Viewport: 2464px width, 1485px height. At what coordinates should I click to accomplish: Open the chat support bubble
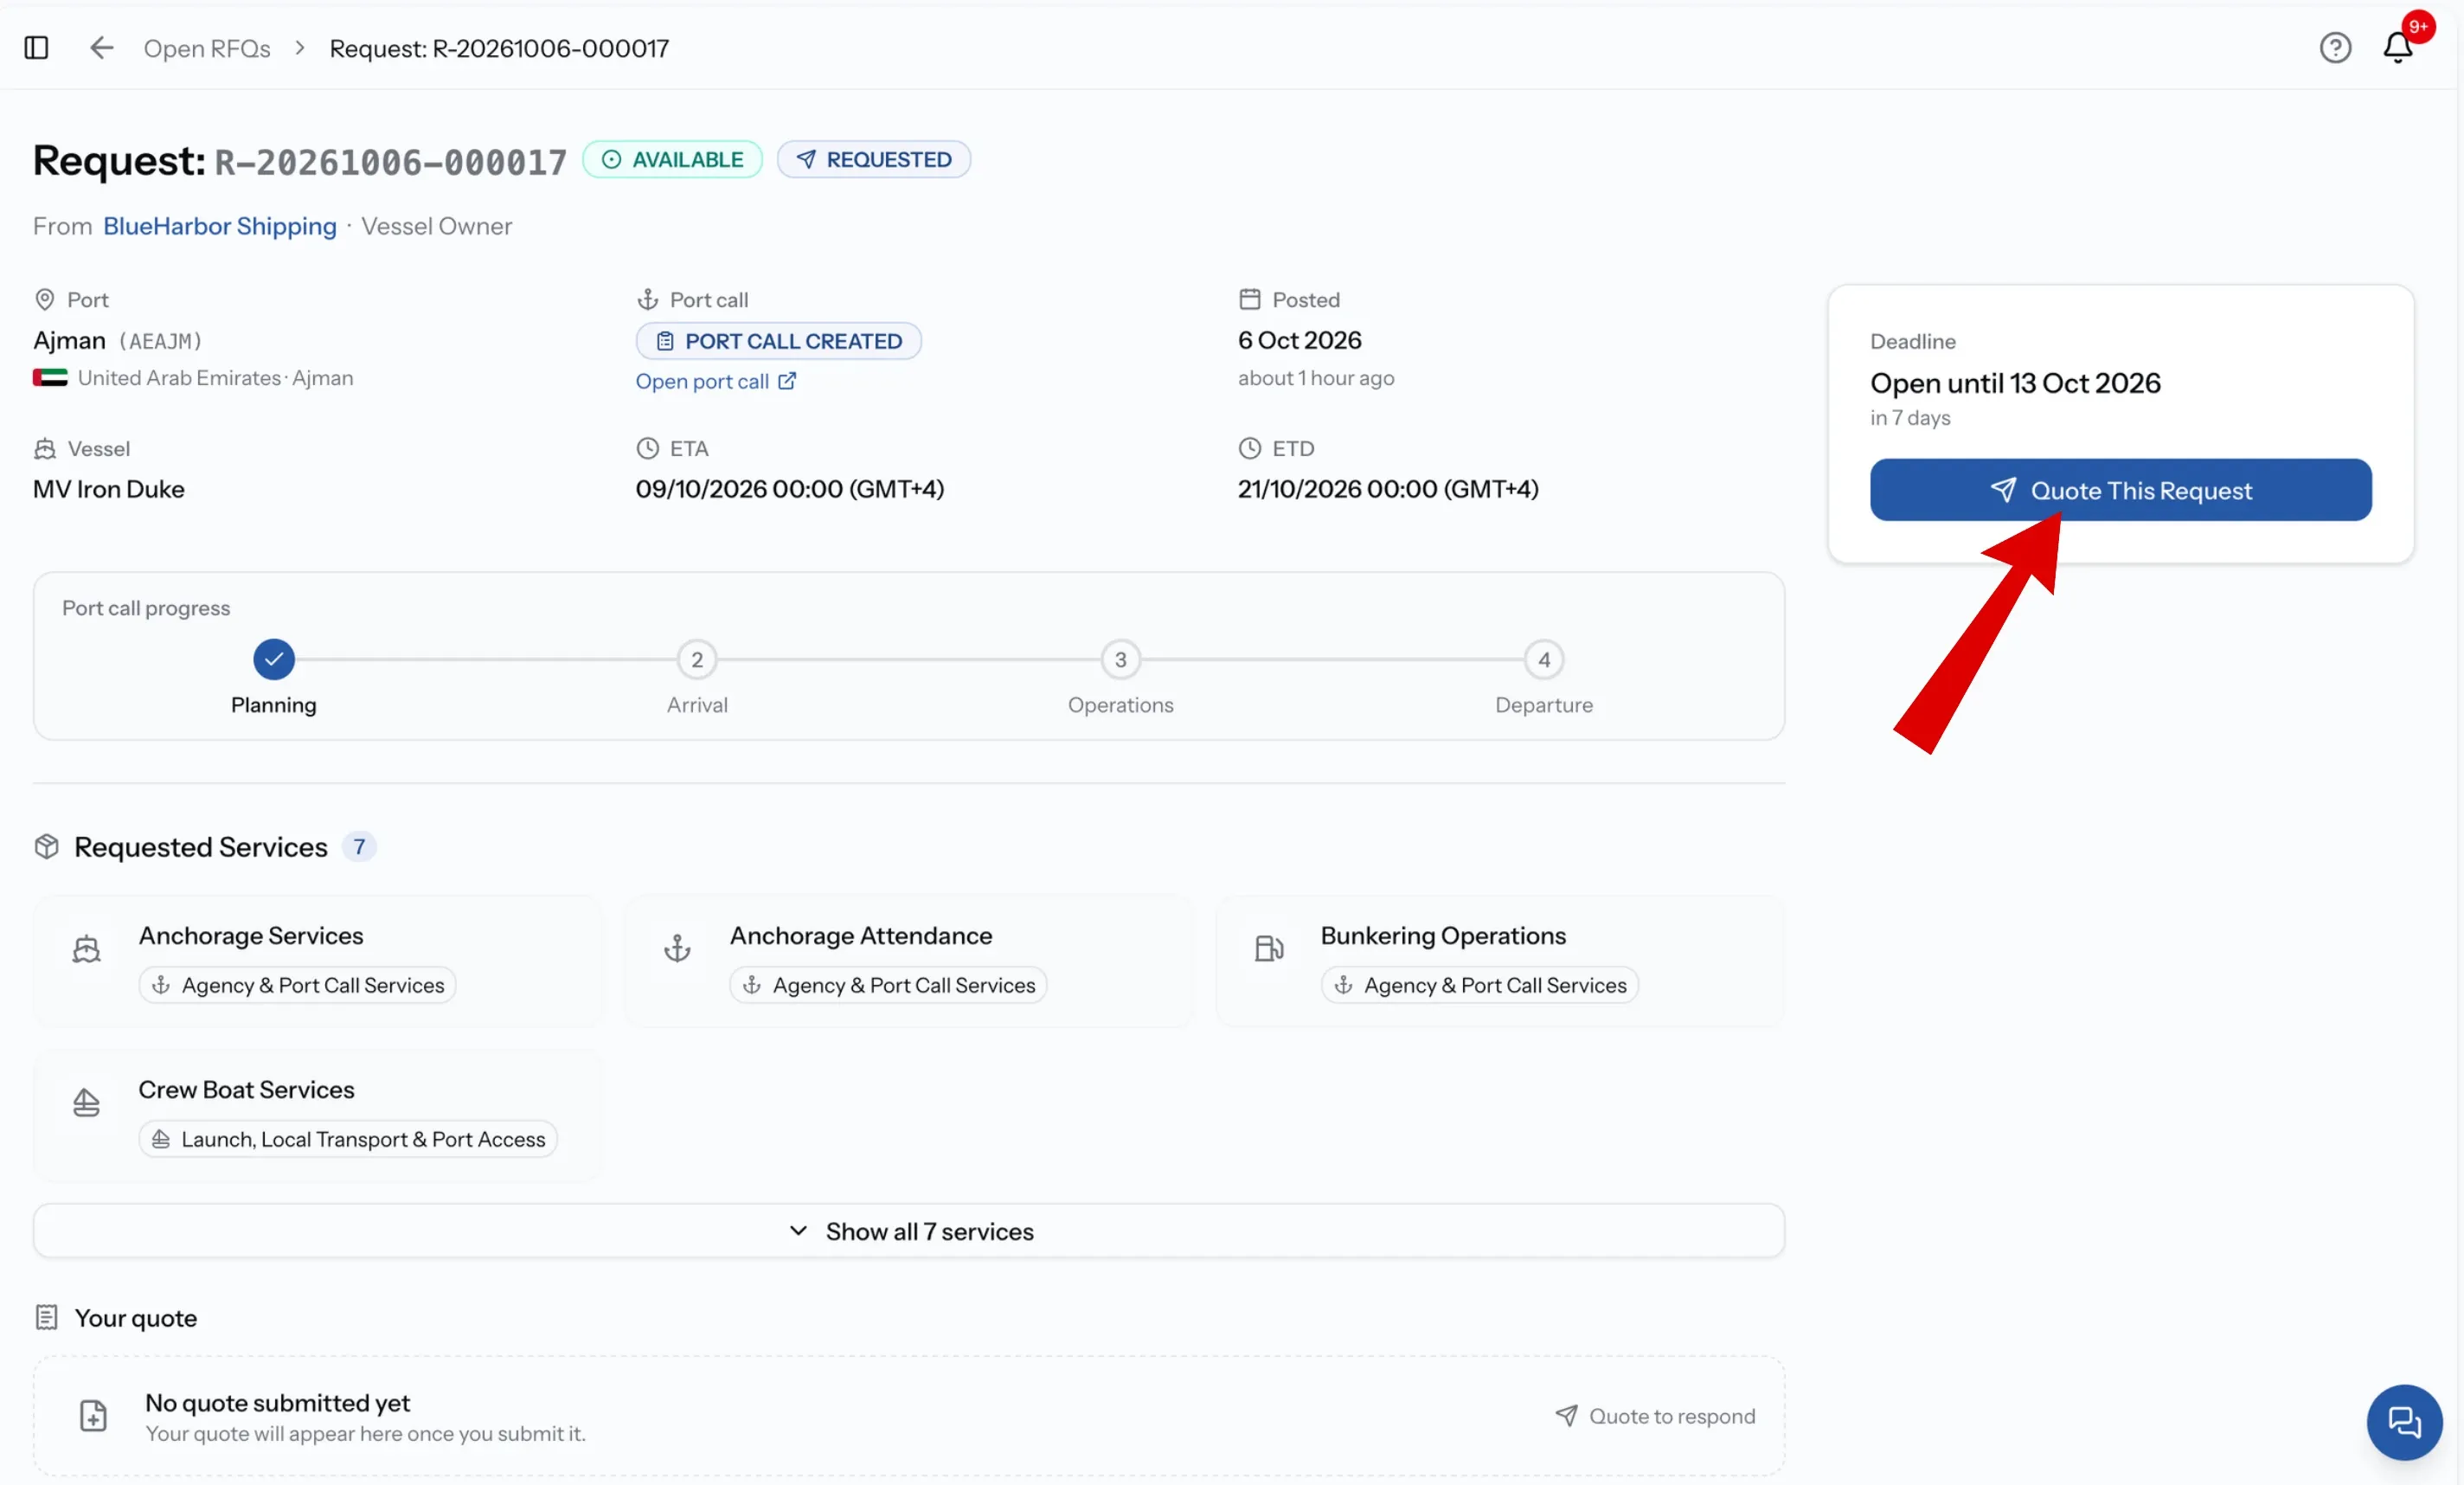[x=2404, y=1421]
